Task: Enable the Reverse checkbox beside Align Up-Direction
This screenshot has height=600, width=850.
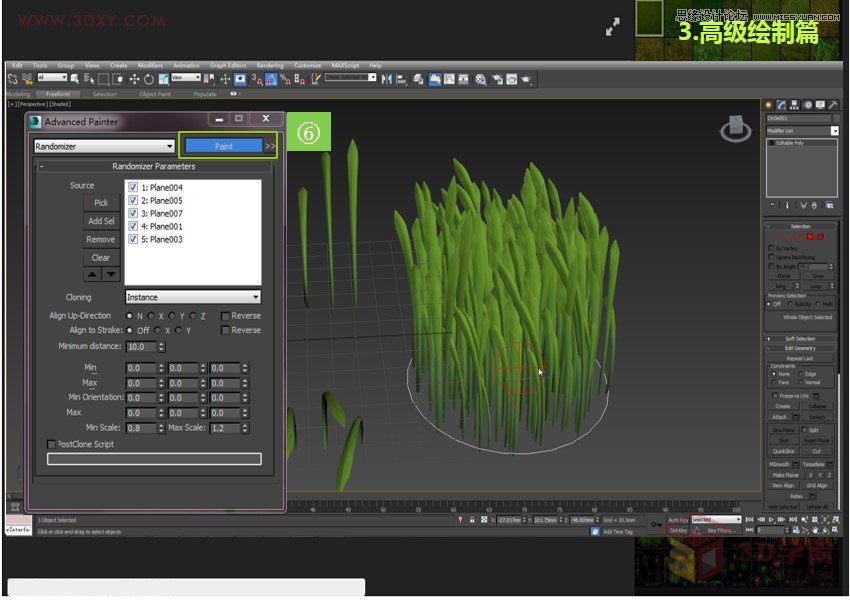Action: tap(225, 316)
